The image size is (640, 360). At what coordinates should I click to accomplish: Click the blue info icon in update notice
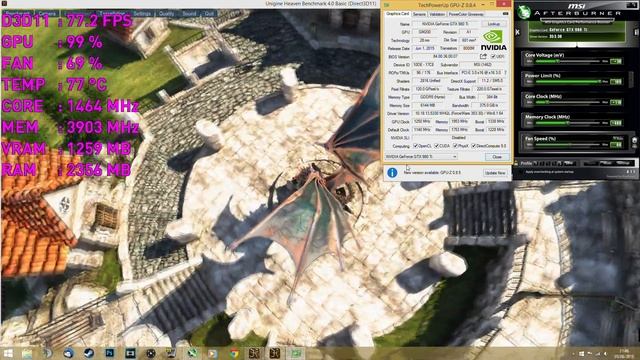(392, 173)
